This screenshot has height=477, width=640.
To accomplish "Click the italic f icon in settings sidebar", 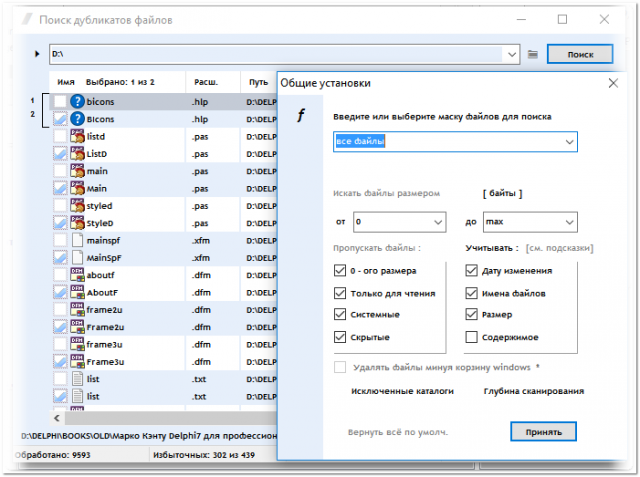I will (x=301, y=115).
